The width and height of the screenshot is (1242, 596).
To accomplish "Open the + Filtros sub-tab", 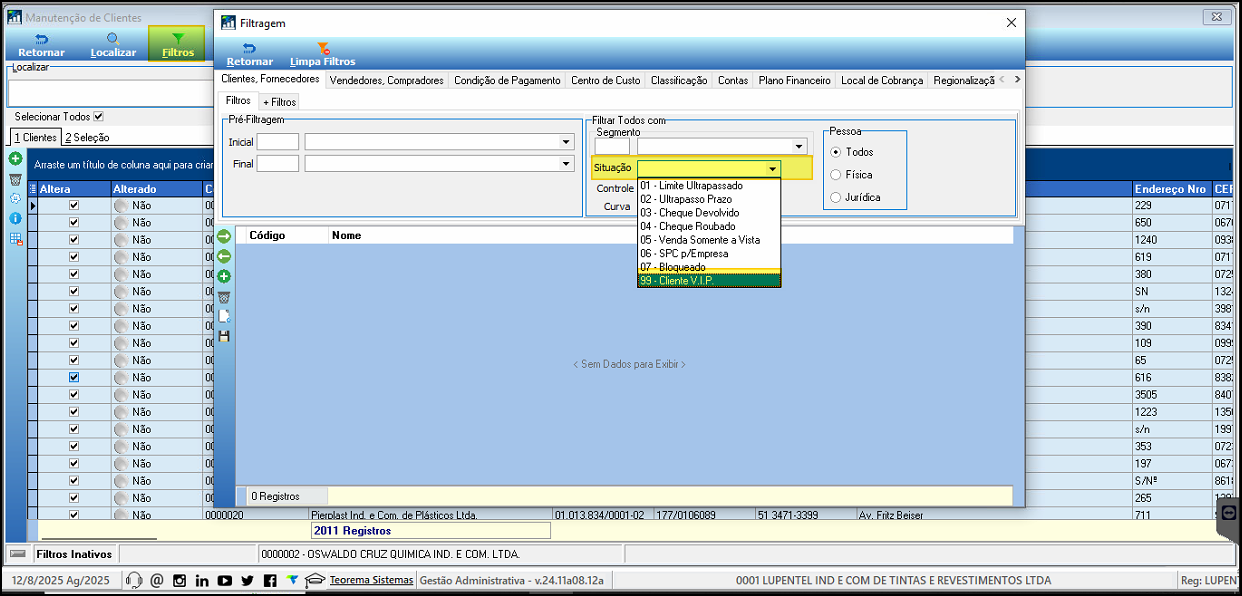I will click(279, 102).
